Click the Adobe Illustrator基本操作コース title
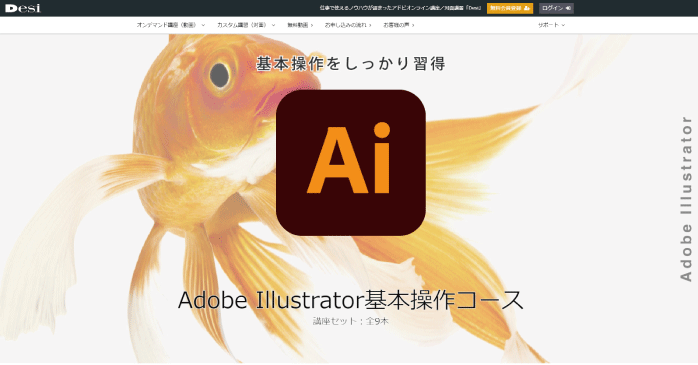698x365 pixels. 351,300
